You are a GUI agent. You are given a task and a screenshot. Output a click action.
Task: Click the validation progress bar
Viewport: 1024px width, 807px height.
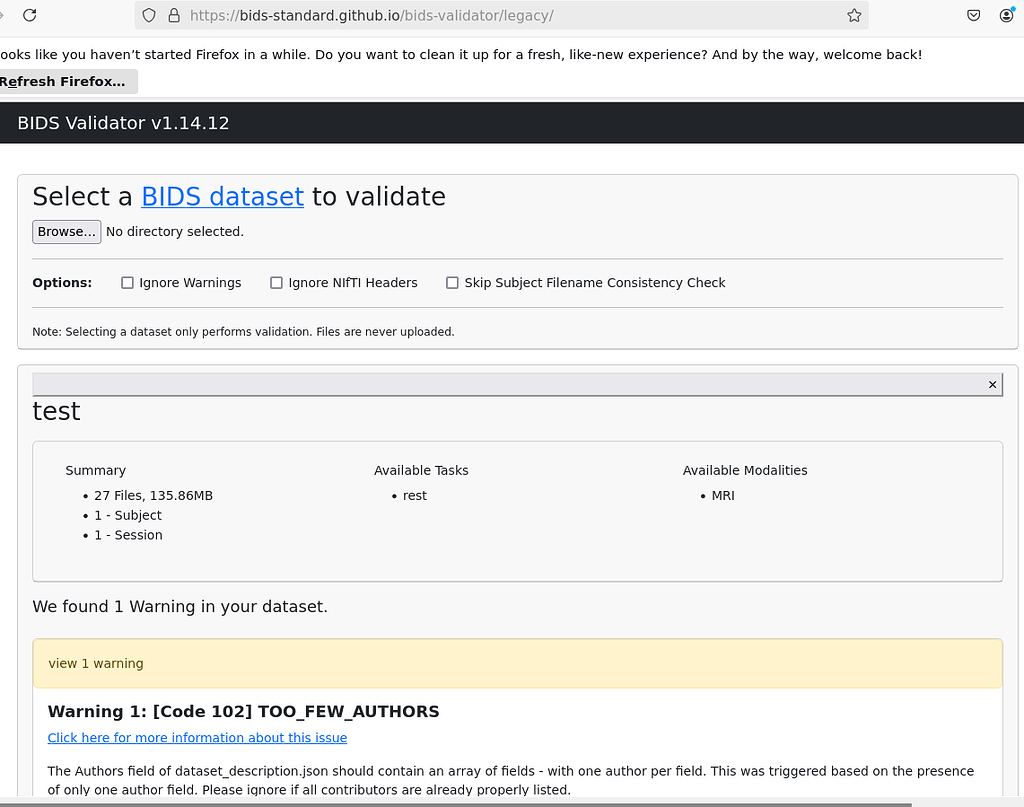(500, 383)
